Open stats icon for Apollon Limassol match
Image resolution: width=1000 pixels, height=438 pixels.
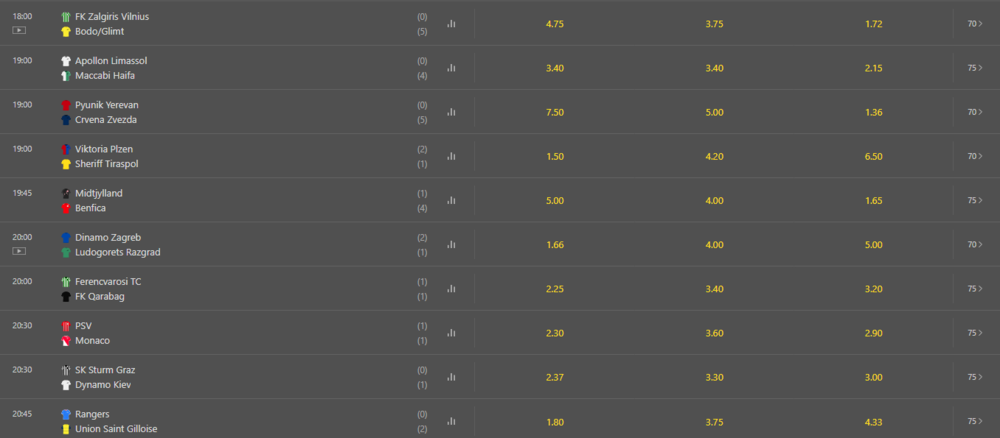pos(451,68)
